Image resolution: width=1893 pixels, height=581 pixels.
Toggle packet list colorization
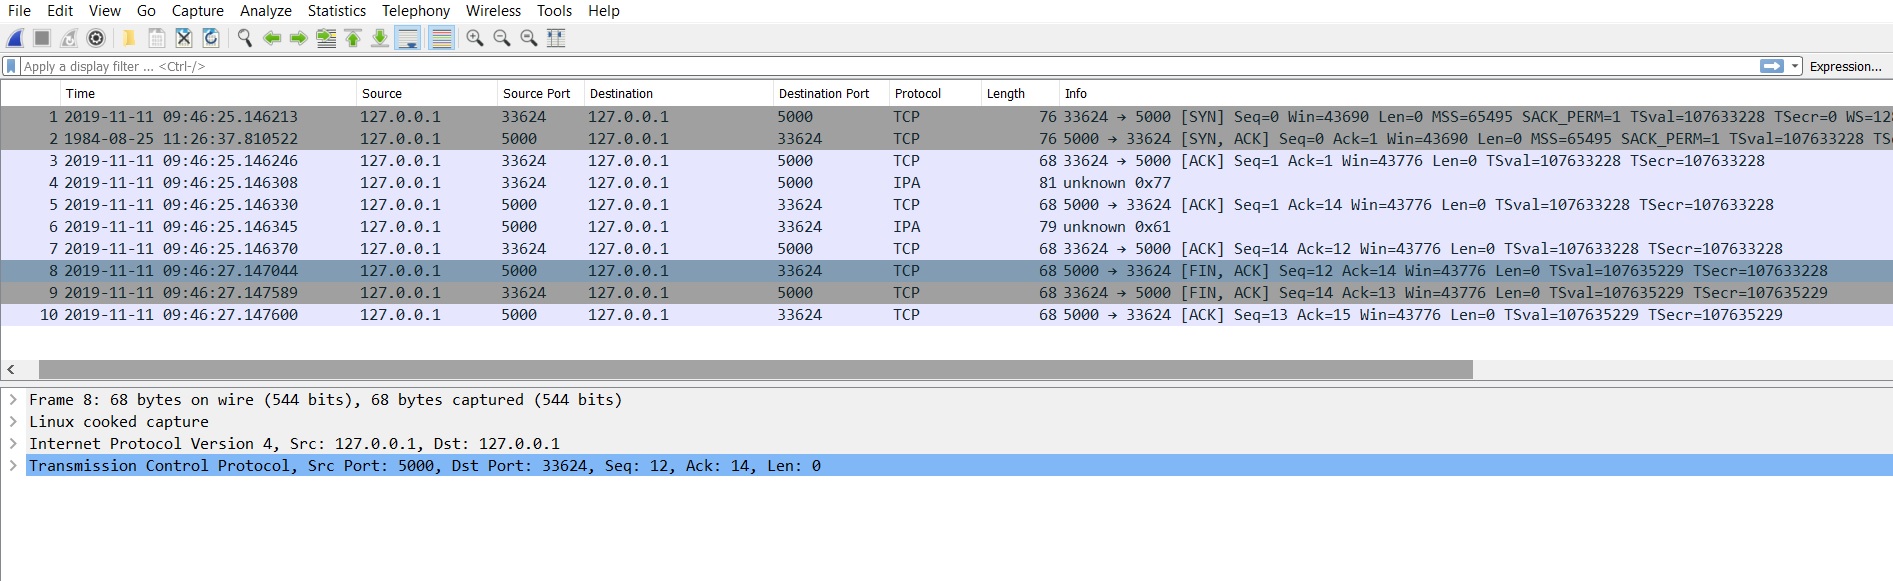tap(441, 38)
